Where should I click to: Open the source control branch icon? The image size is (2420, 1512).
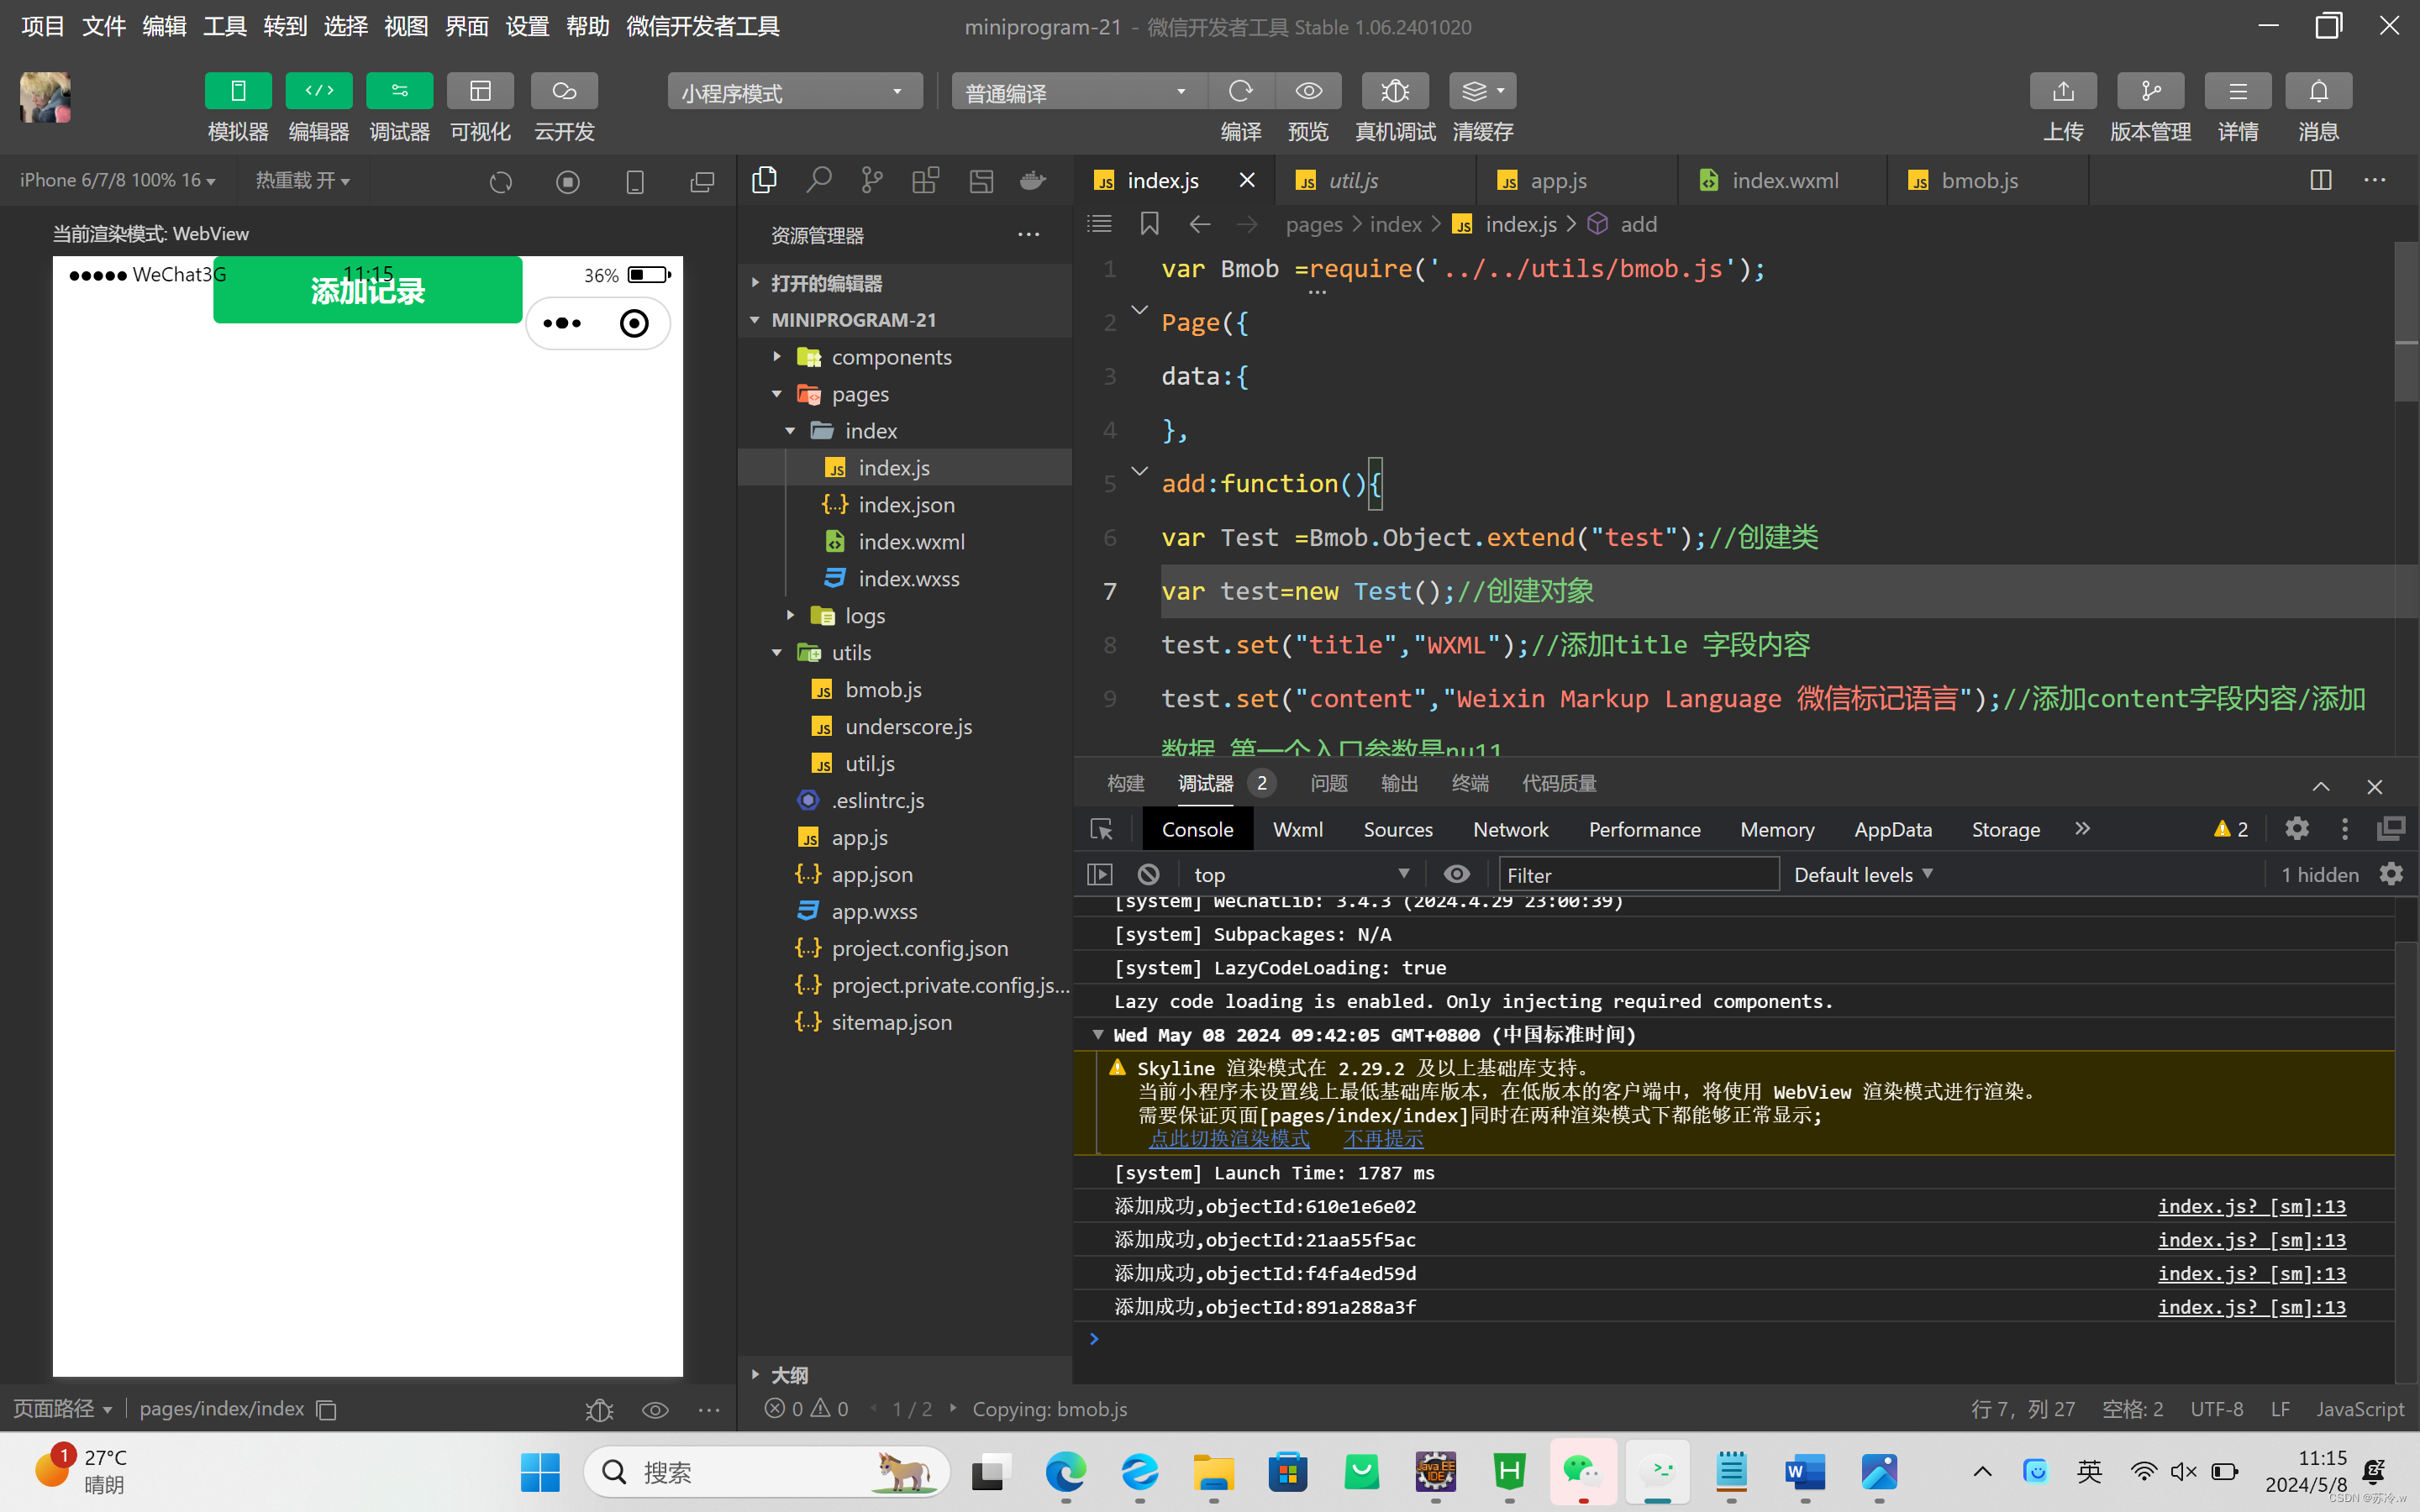click(x=872, y=180)
